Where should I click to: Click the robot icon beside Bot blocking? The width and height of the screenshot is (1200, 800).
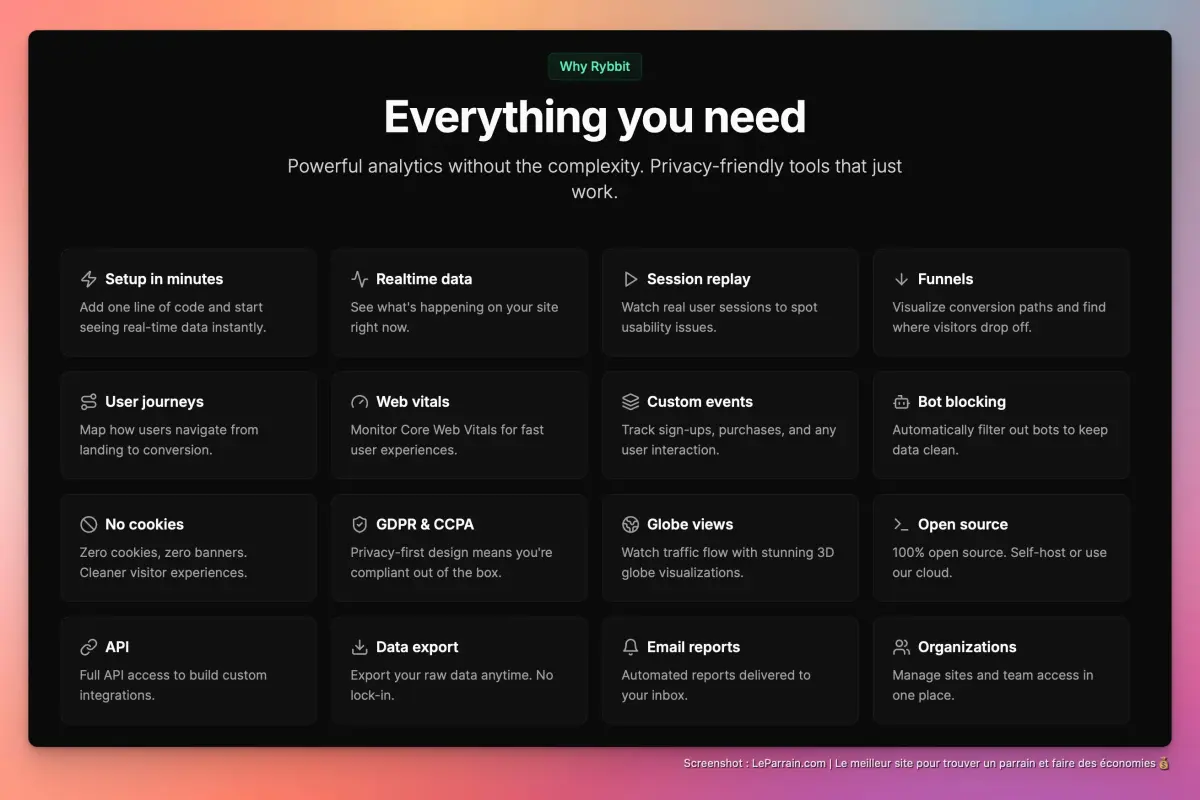901,402
